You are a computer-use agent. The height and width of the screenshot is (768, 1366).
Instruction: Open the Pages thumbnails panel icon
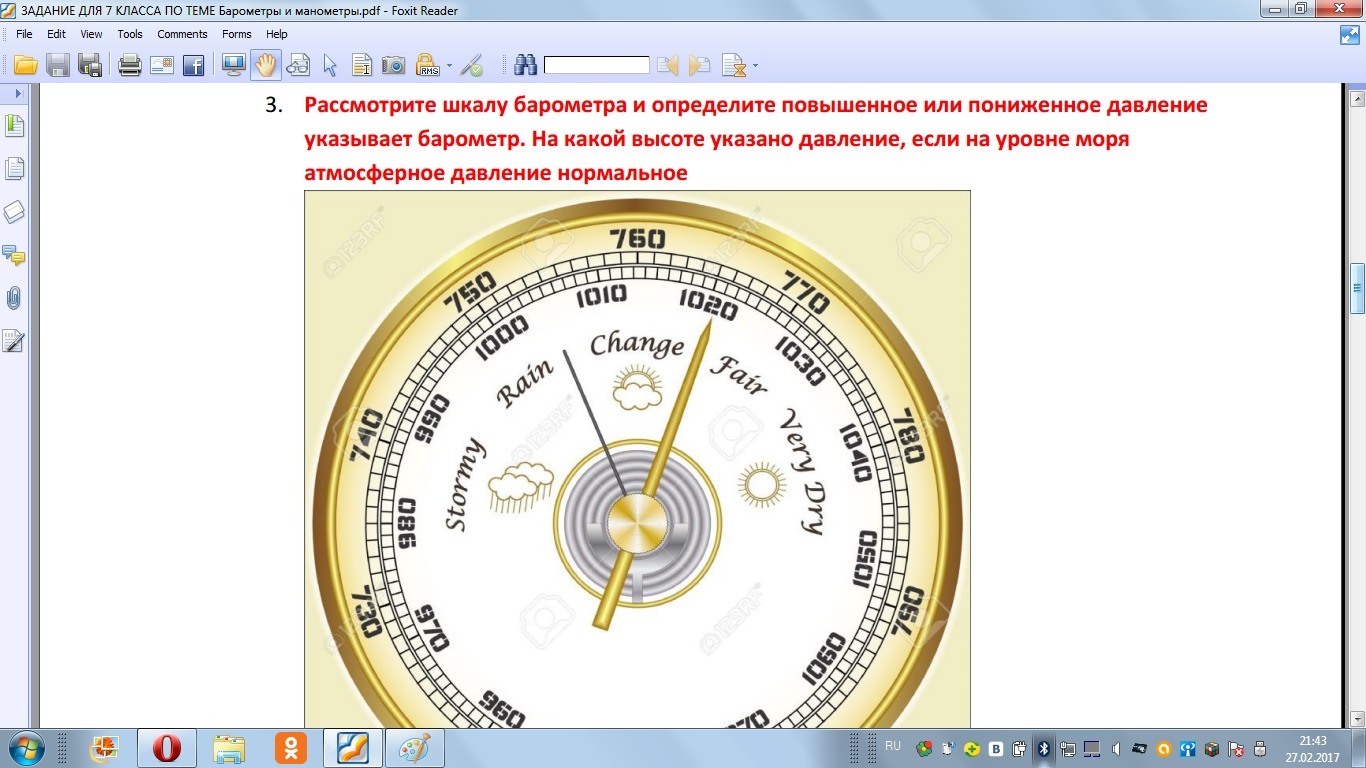tap(15, 168)
